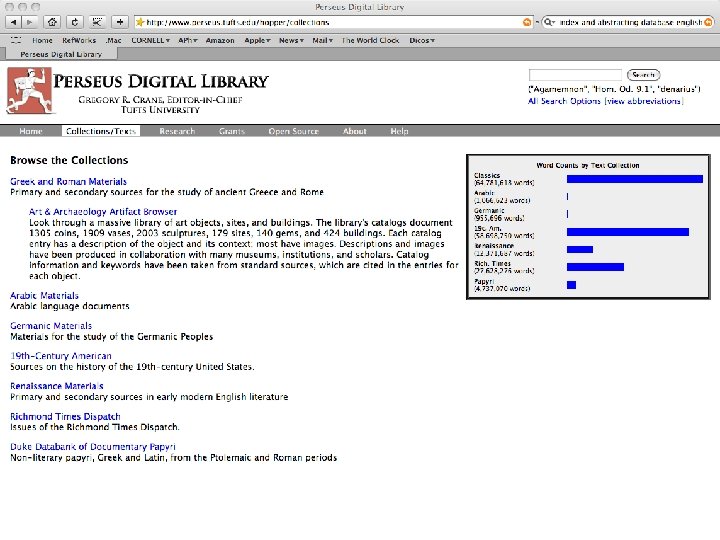Click the 19c. Am. word count bar

[x=628, y=232]
